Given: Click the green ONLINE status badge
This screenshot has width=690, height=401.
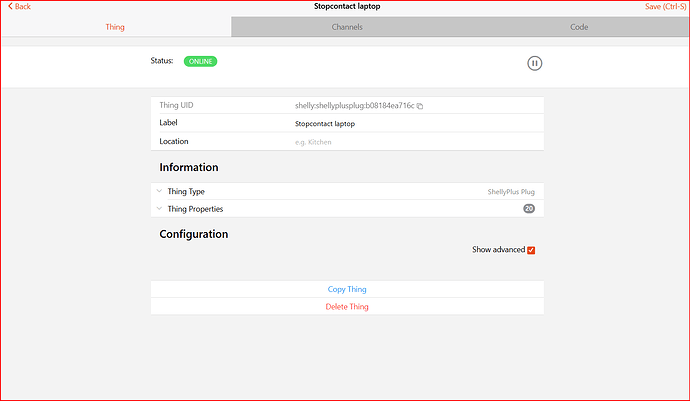Looking at the screenshot, I should pyautogui.click(x=200, y=61).
